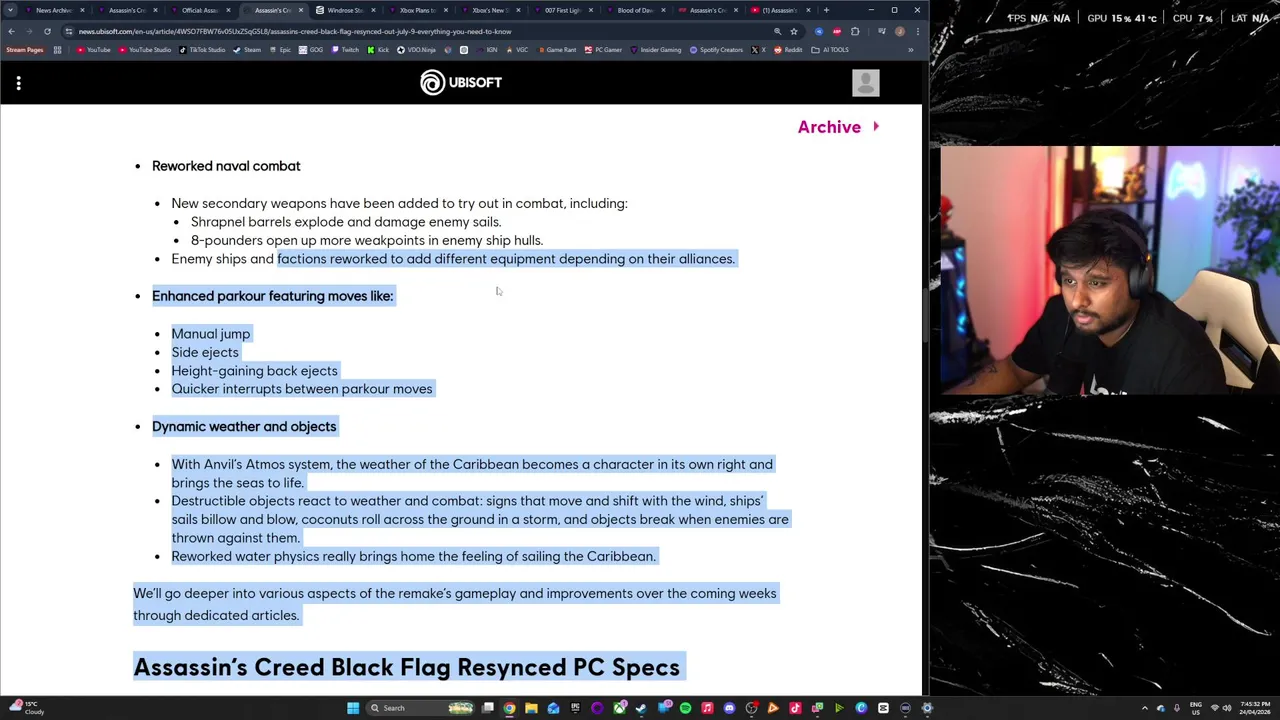Open the Twitch bookmark

346,50
